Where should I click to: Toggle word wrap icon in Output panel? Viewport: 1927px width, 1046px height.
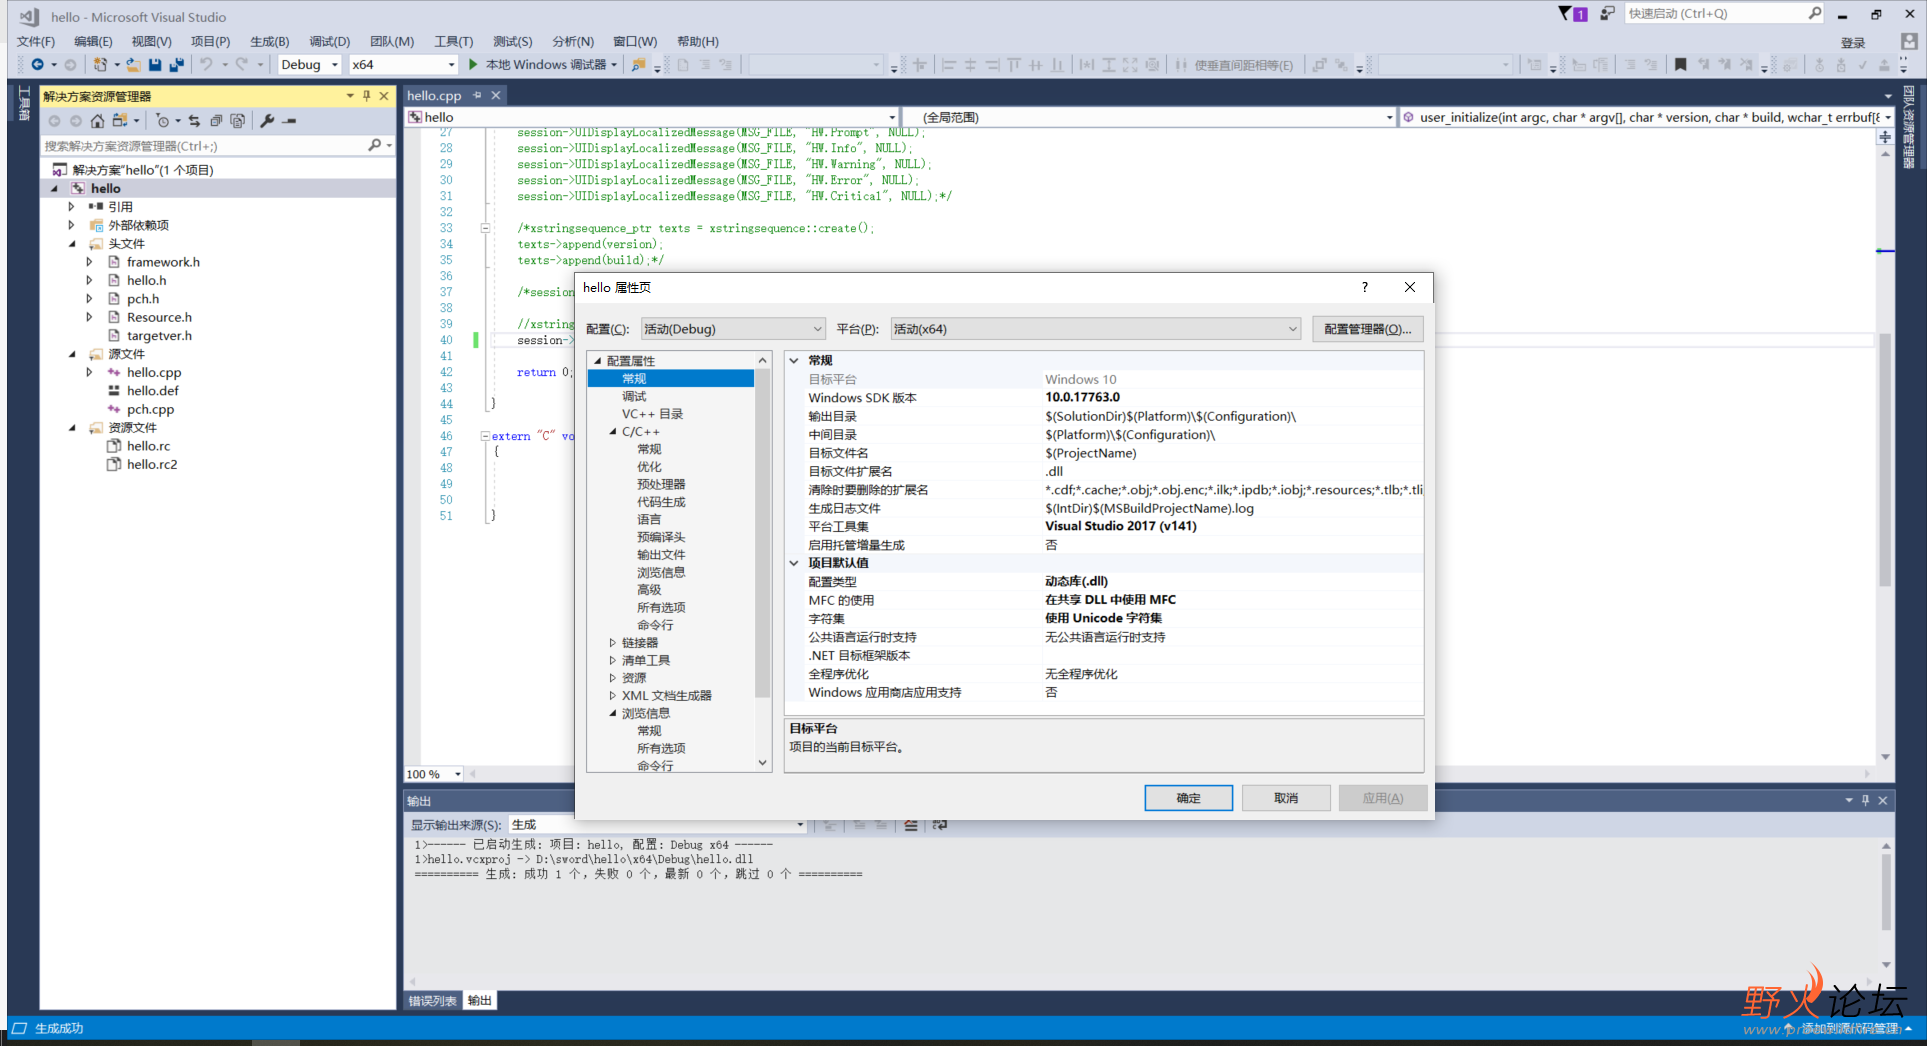[x=940, y=826]
